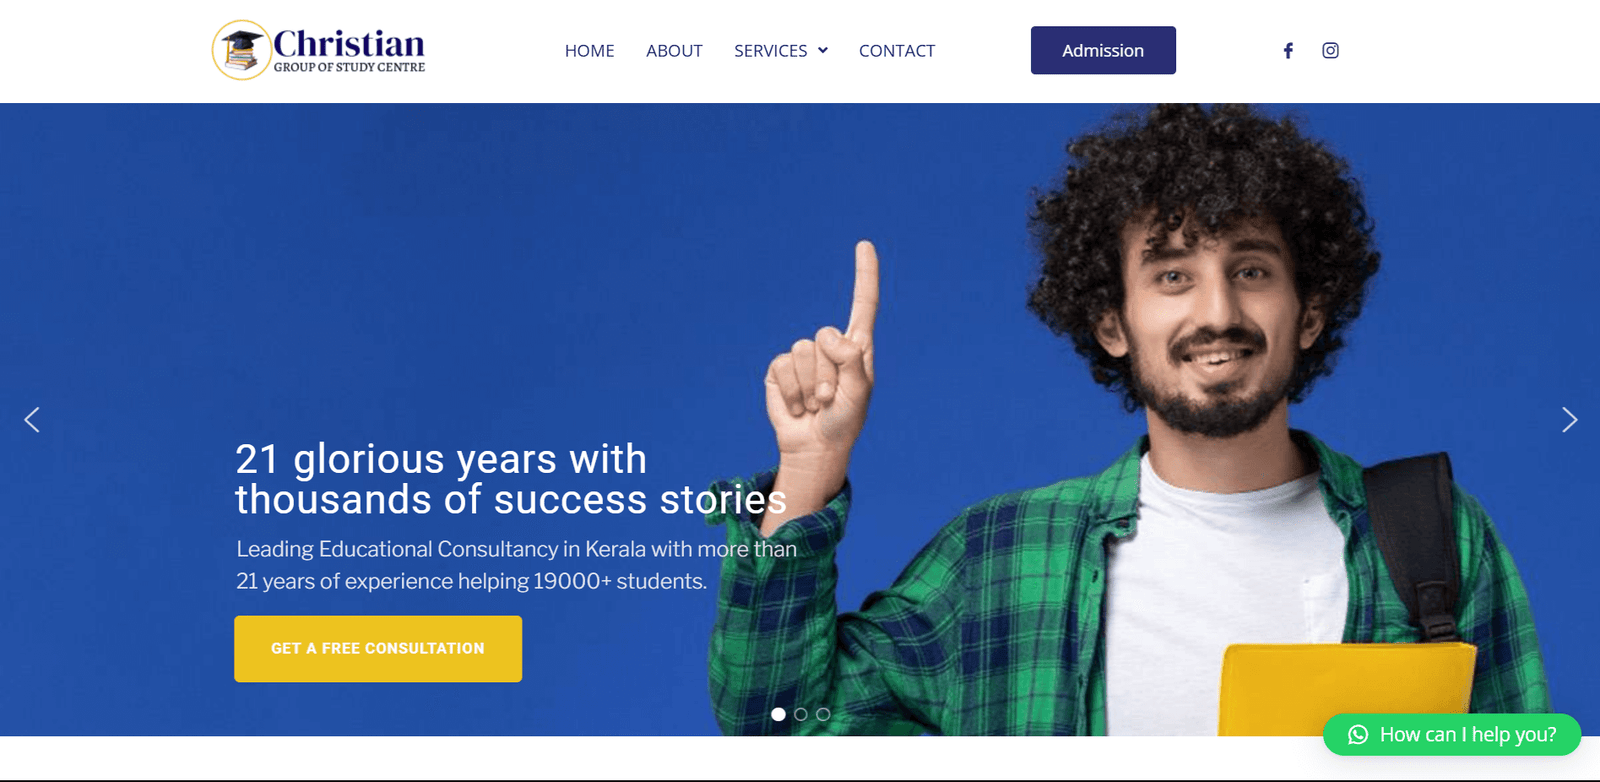Open the Instagram profile icon
Image resolution: width=1600 pixels, height=782 pixels.
point(1330,51)
